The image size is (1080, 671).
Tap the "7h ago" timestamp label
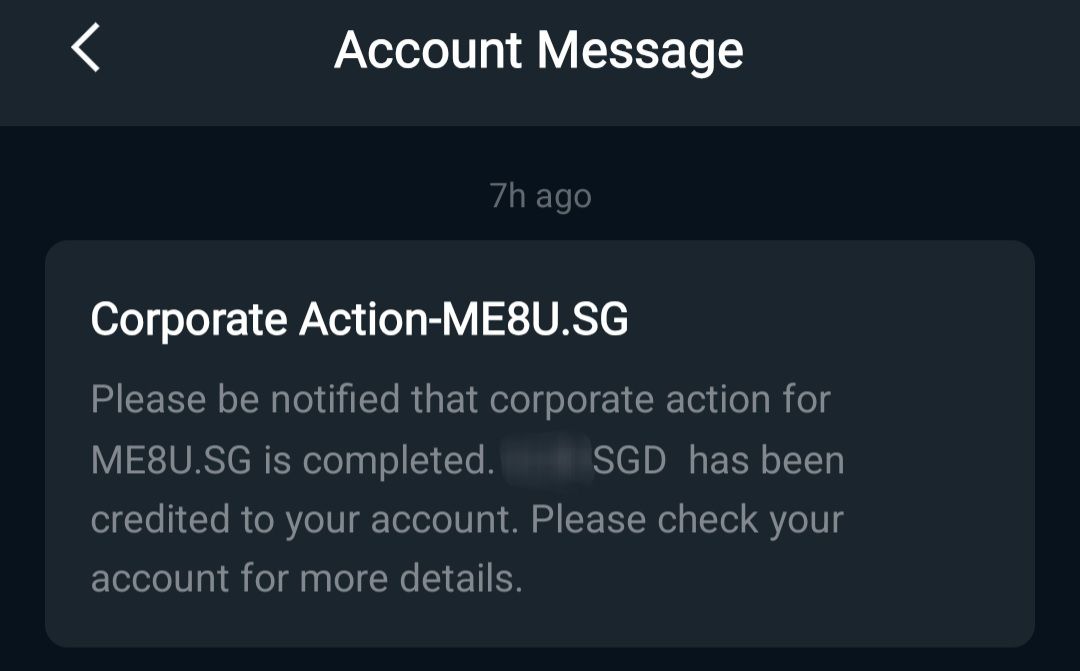click(540, 196)
